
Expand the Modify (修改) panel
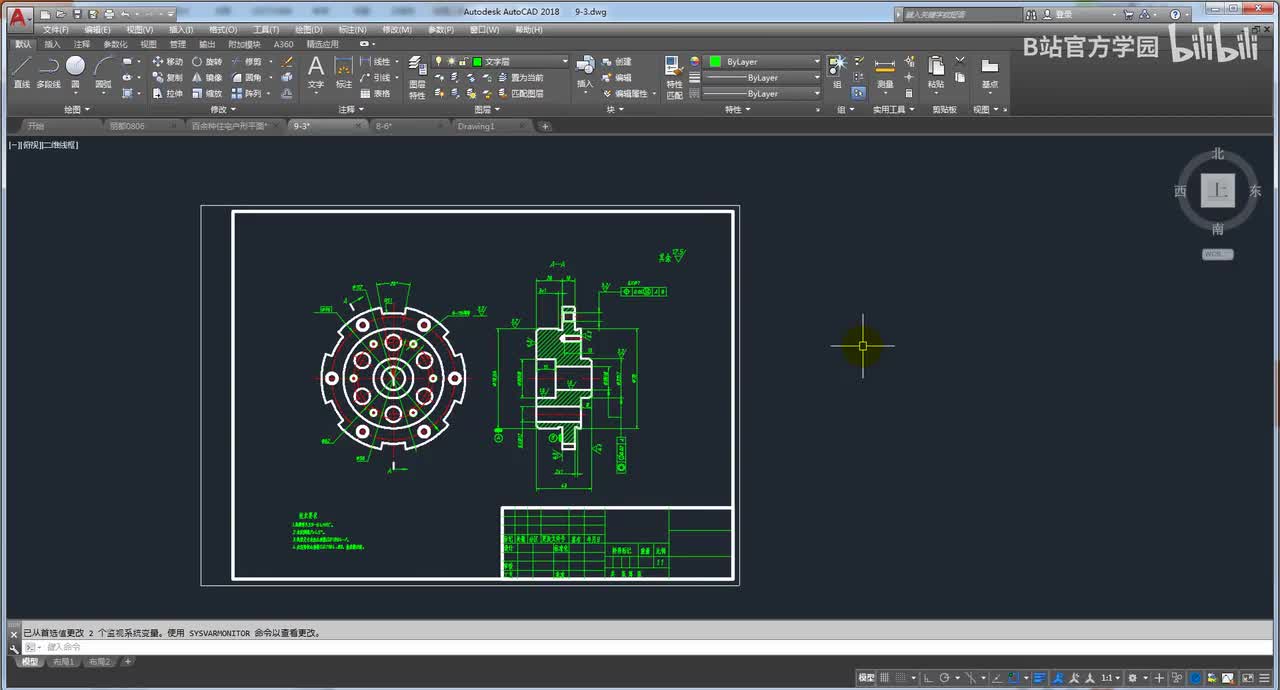pos(223,110)
